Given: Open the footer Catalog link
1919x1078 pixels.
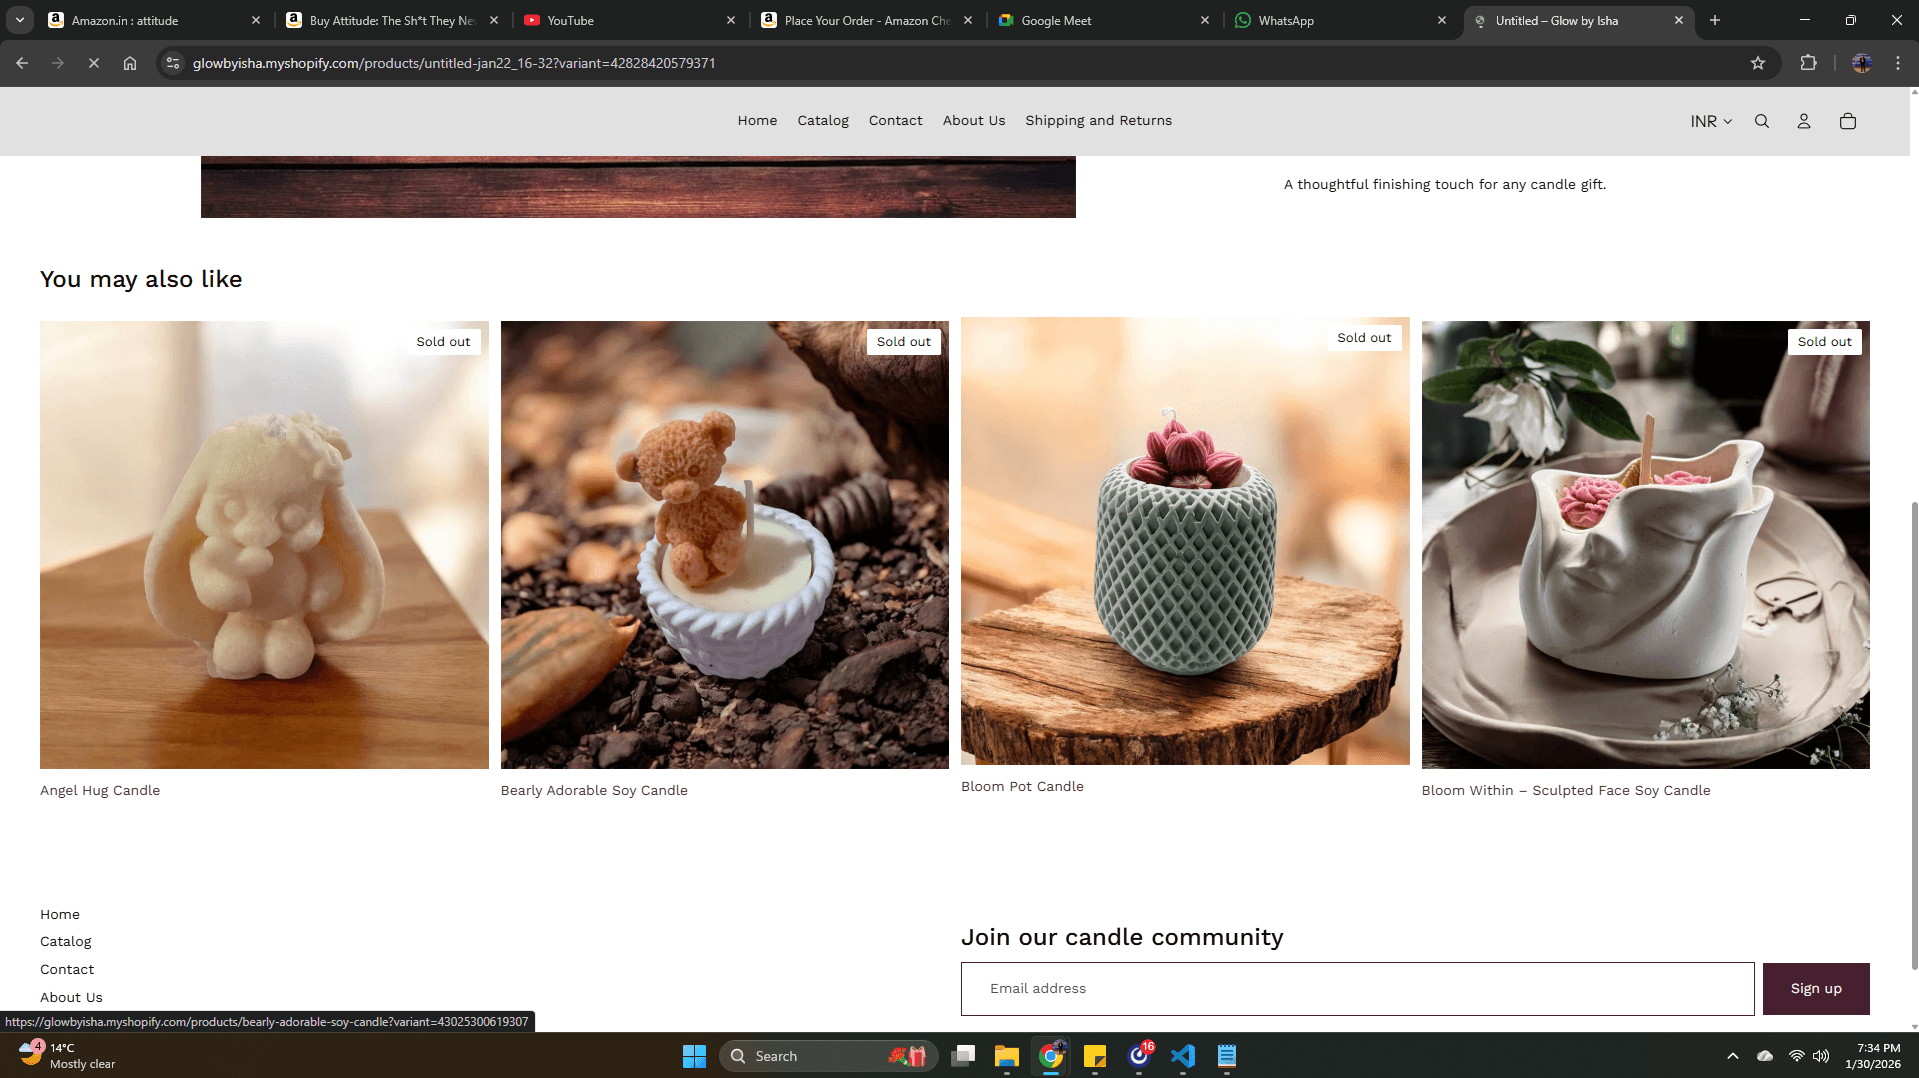Looking at the screenshot, I should [66, 941].
